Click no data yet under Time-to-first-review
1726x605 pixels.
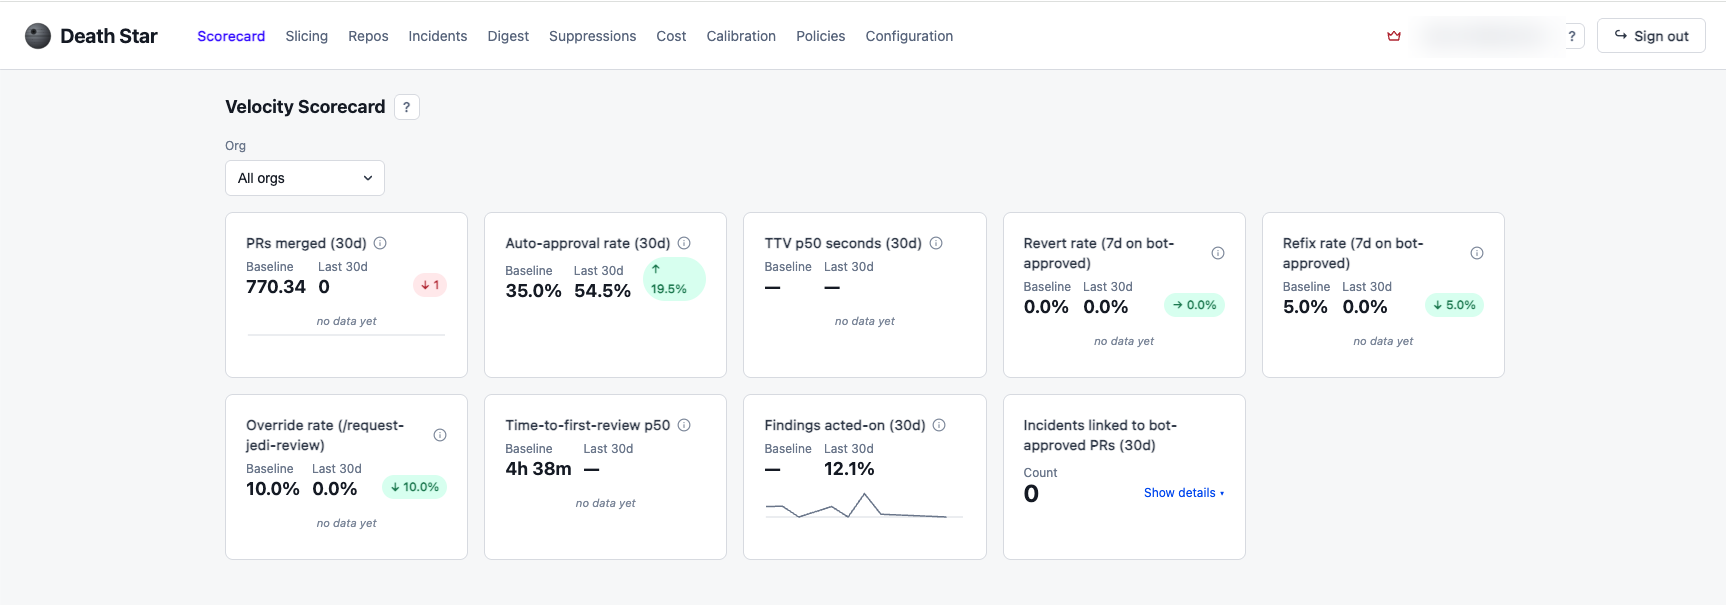(x=605, y=503)
